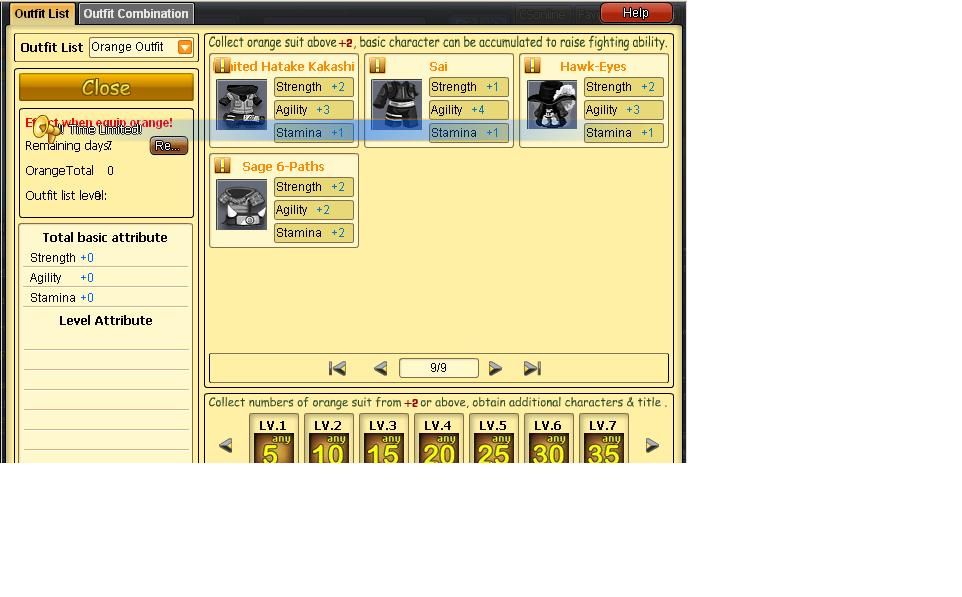Click the Total basic attribute heading
Screen dimensions: 962x597
click(105, 237)
